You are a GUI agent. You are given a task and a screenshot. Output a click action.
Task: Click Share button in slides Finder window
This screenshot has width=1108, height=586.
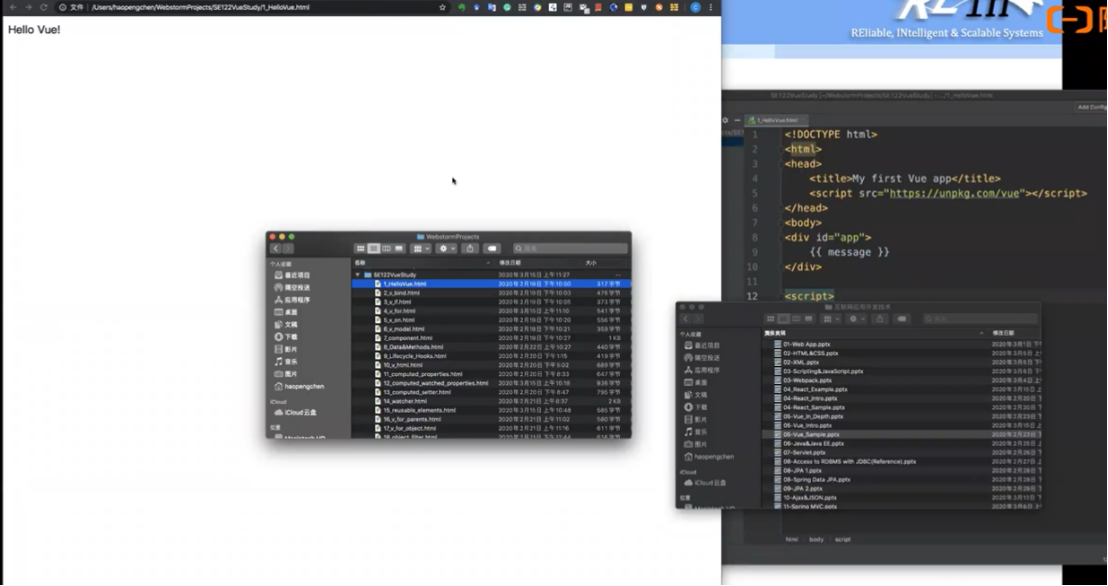[x=880, y=319]
